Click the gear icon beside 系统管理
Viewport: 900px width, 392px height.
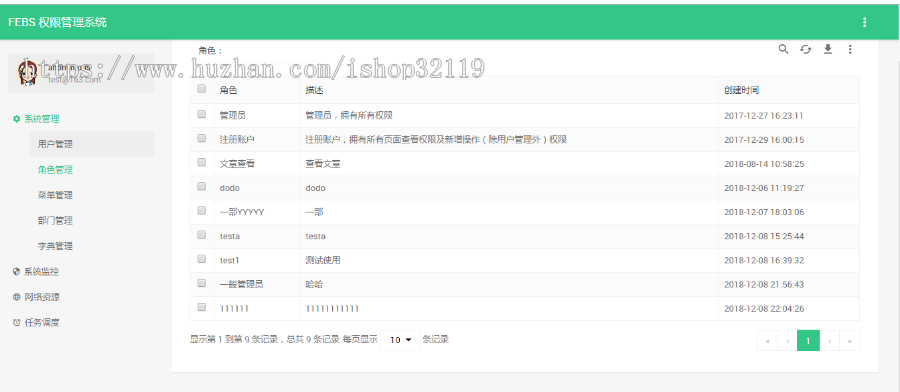coord(17,119)
